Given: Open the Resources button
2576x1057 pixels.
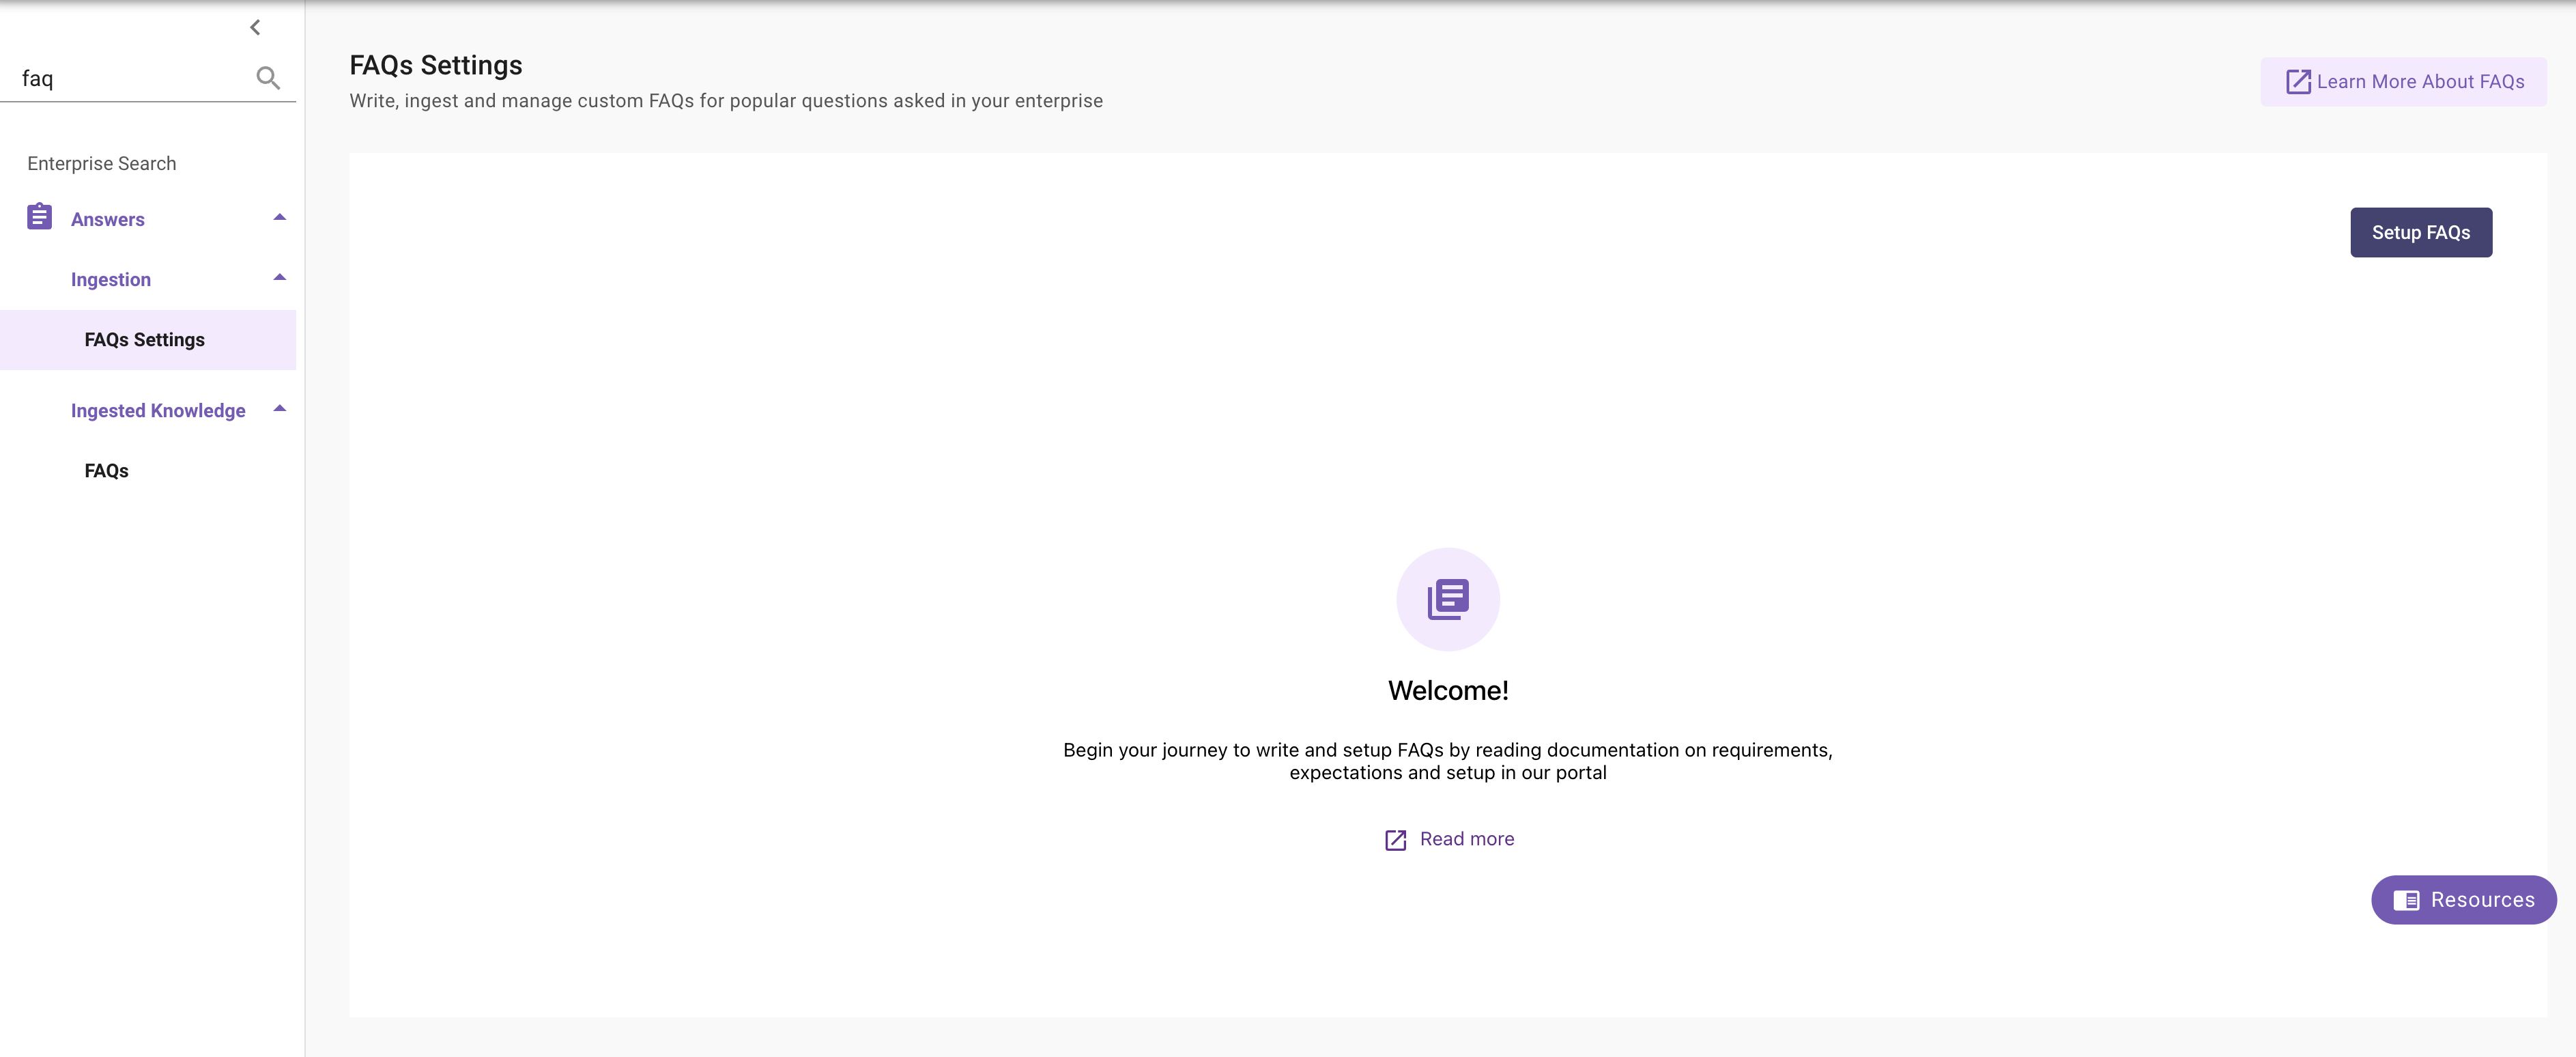Looking at the screenshot, I should click(2463, 900).
